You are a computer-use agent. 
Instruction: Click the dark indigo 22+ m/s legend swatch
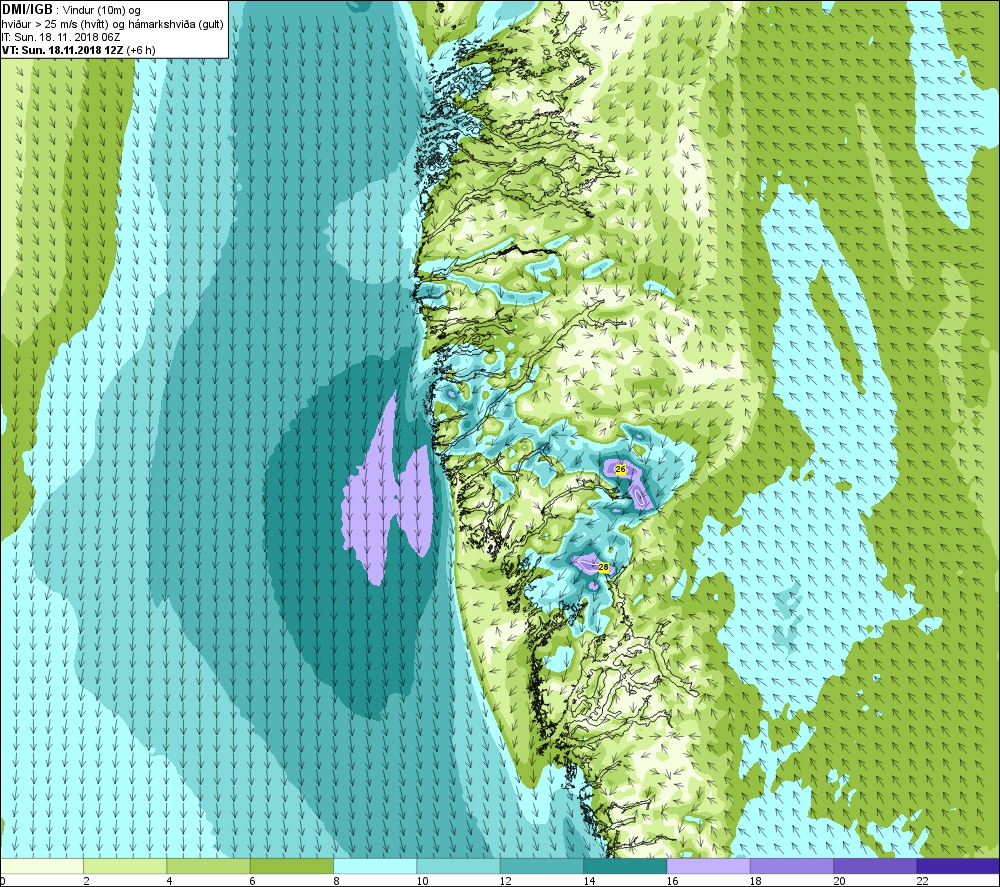click(x=958, y=866)
